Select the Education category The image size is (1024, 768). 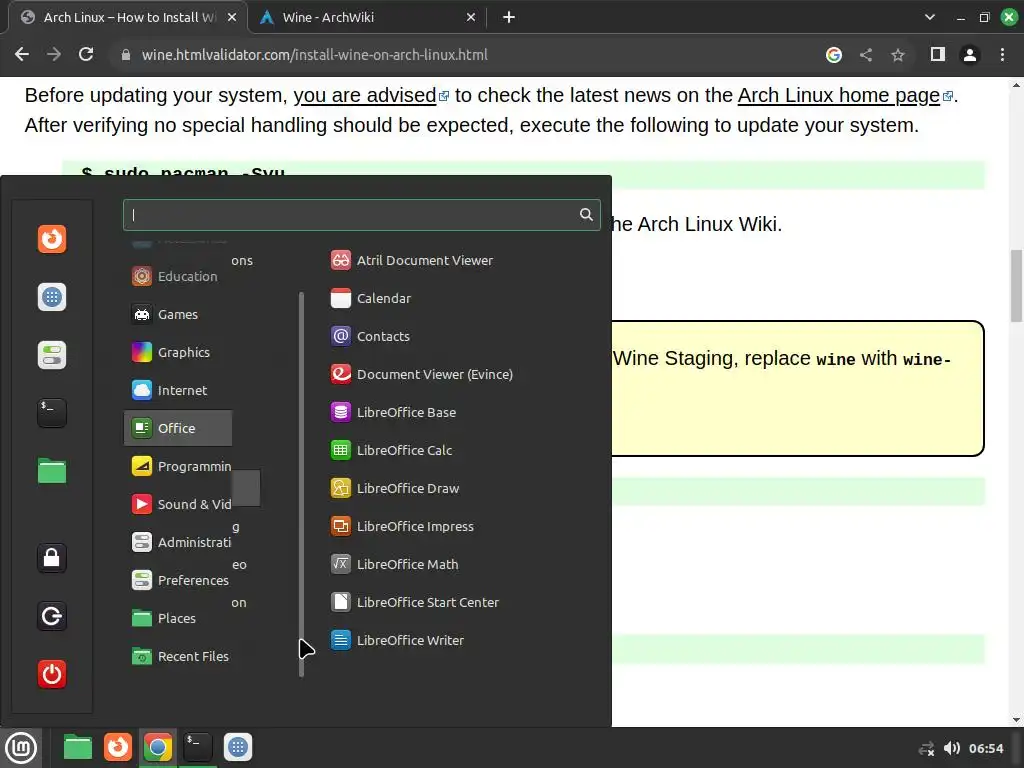pos(177,276)
